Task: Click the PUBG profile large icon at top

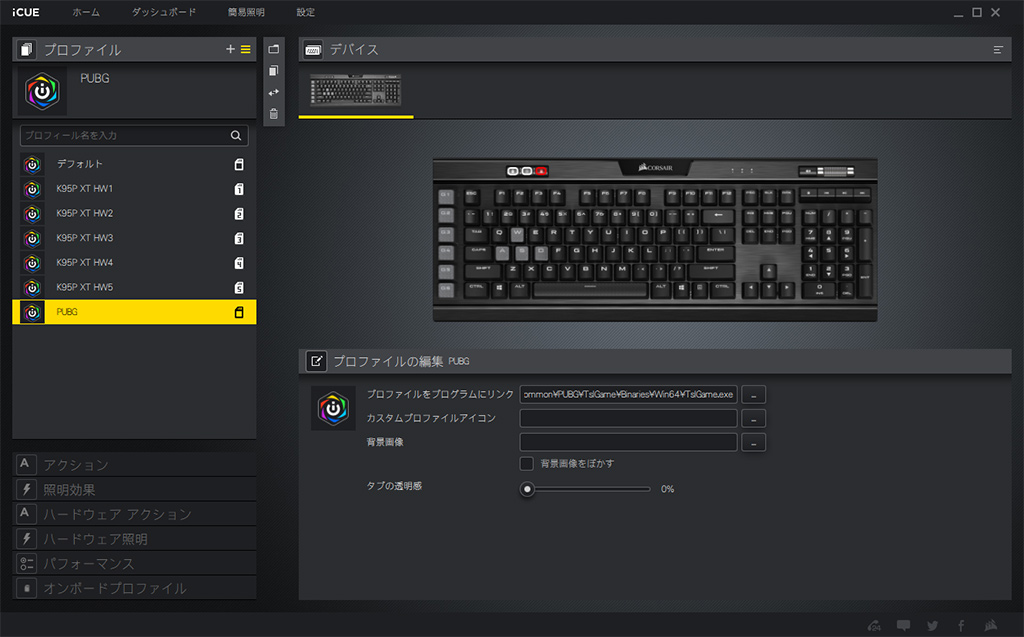Action: coord(42,91)
